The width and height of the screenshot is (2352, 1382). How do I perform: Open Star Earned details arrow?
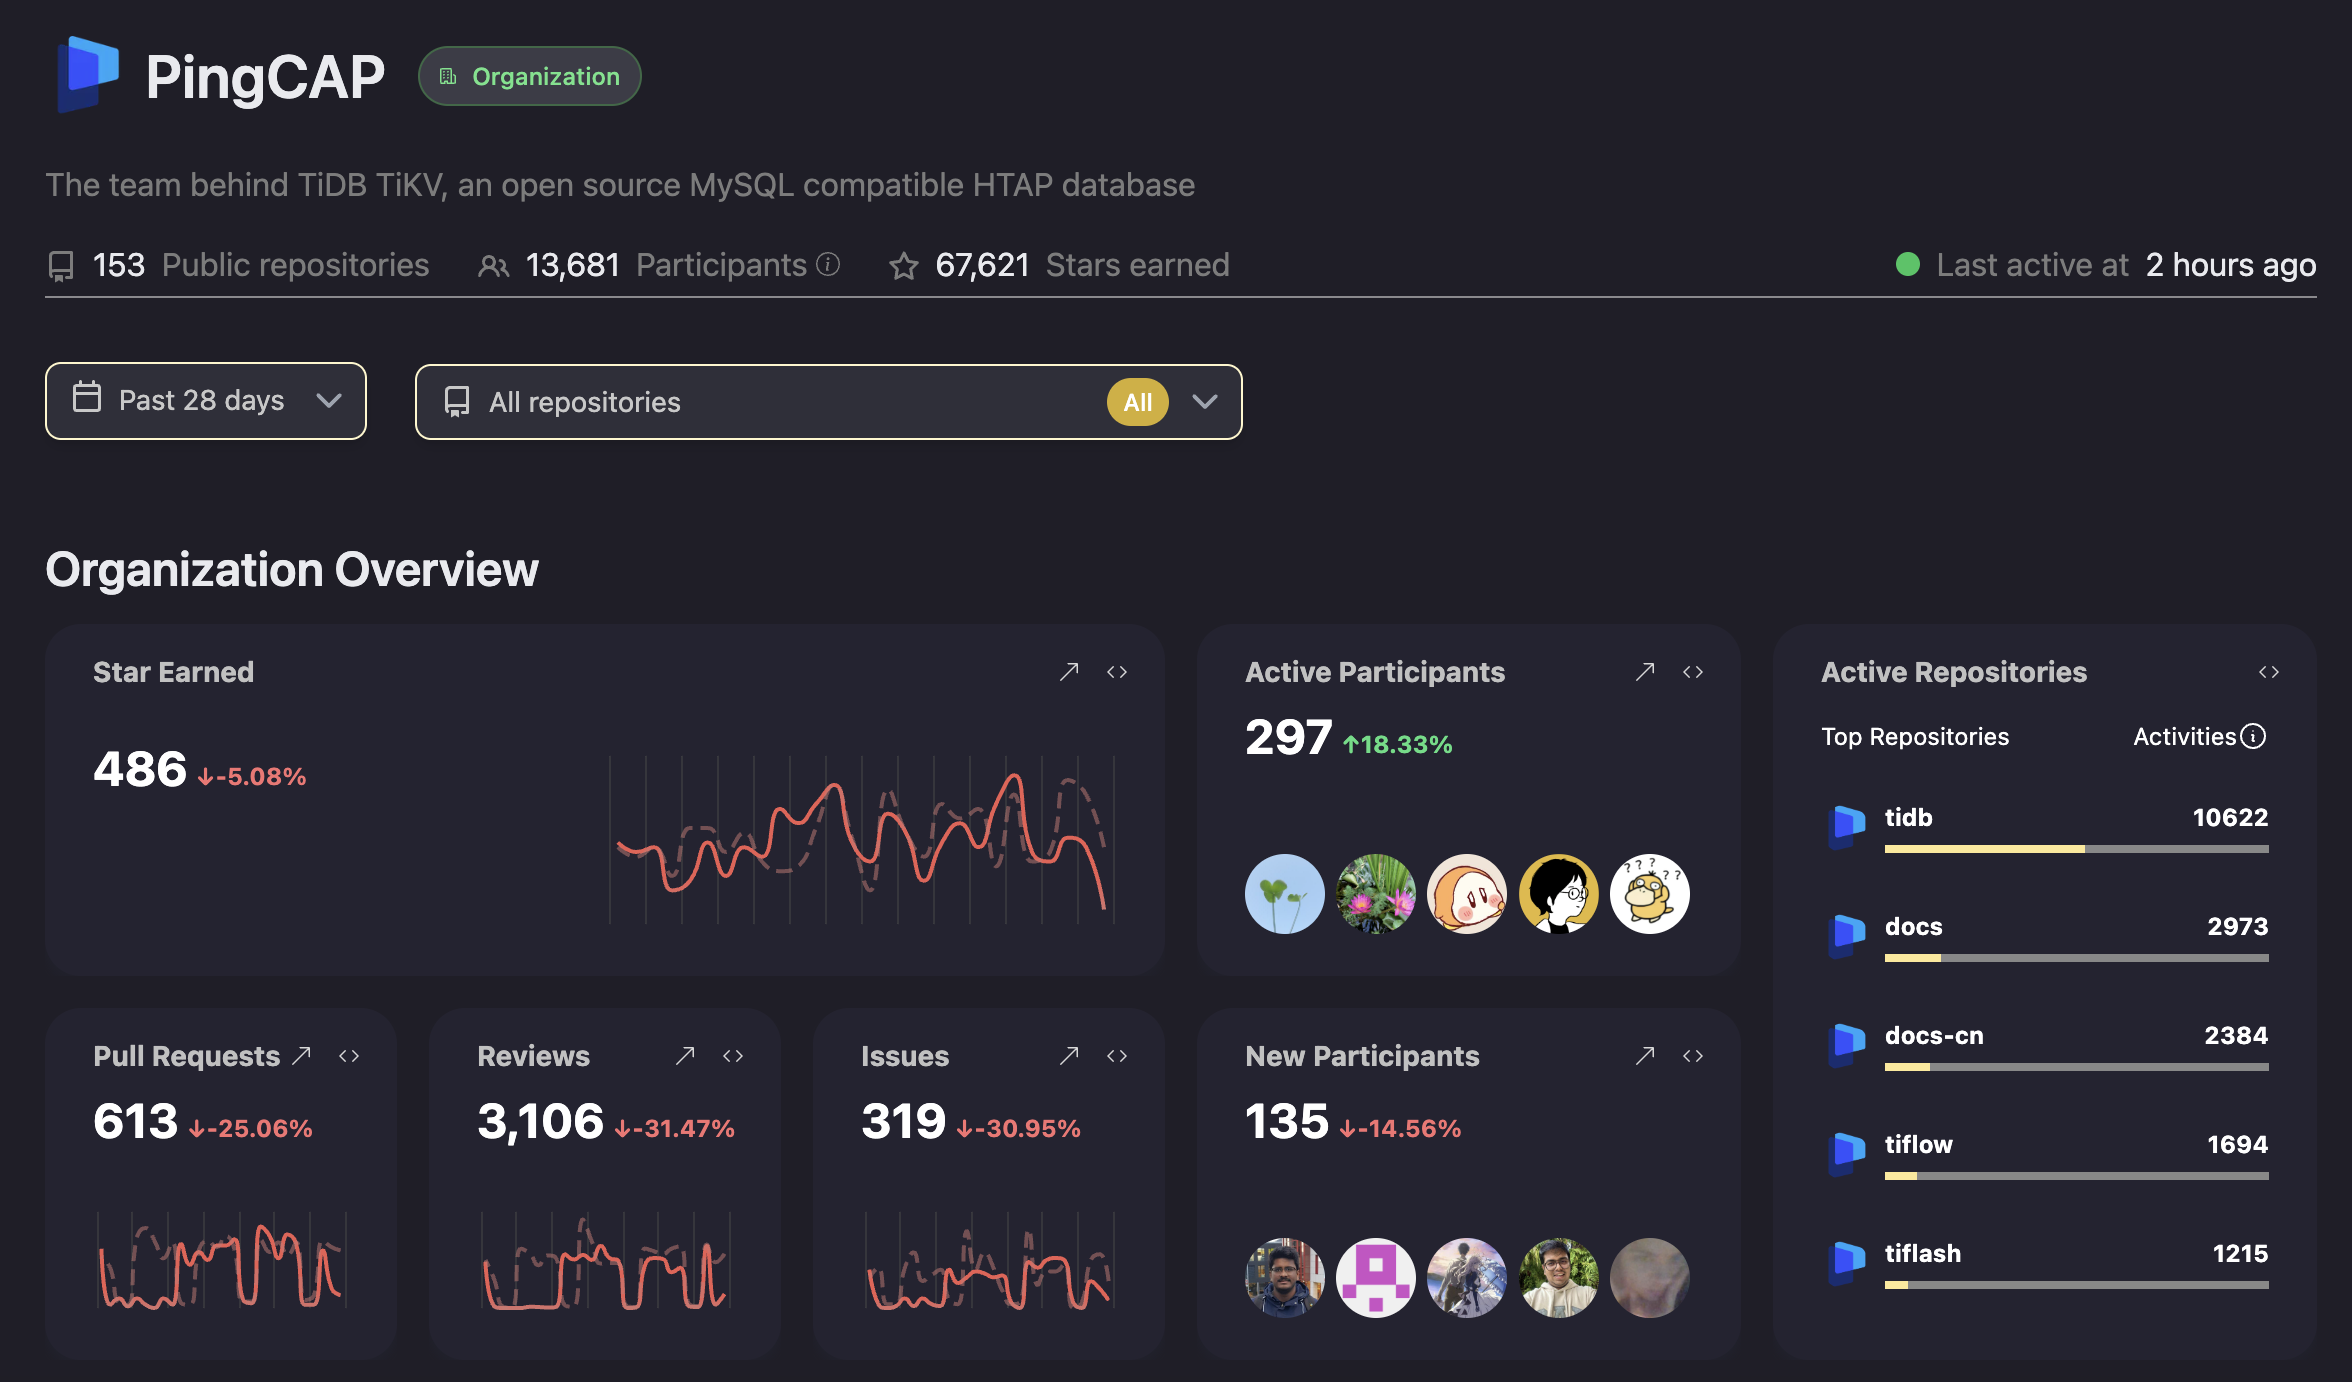tap(1069, 672)
